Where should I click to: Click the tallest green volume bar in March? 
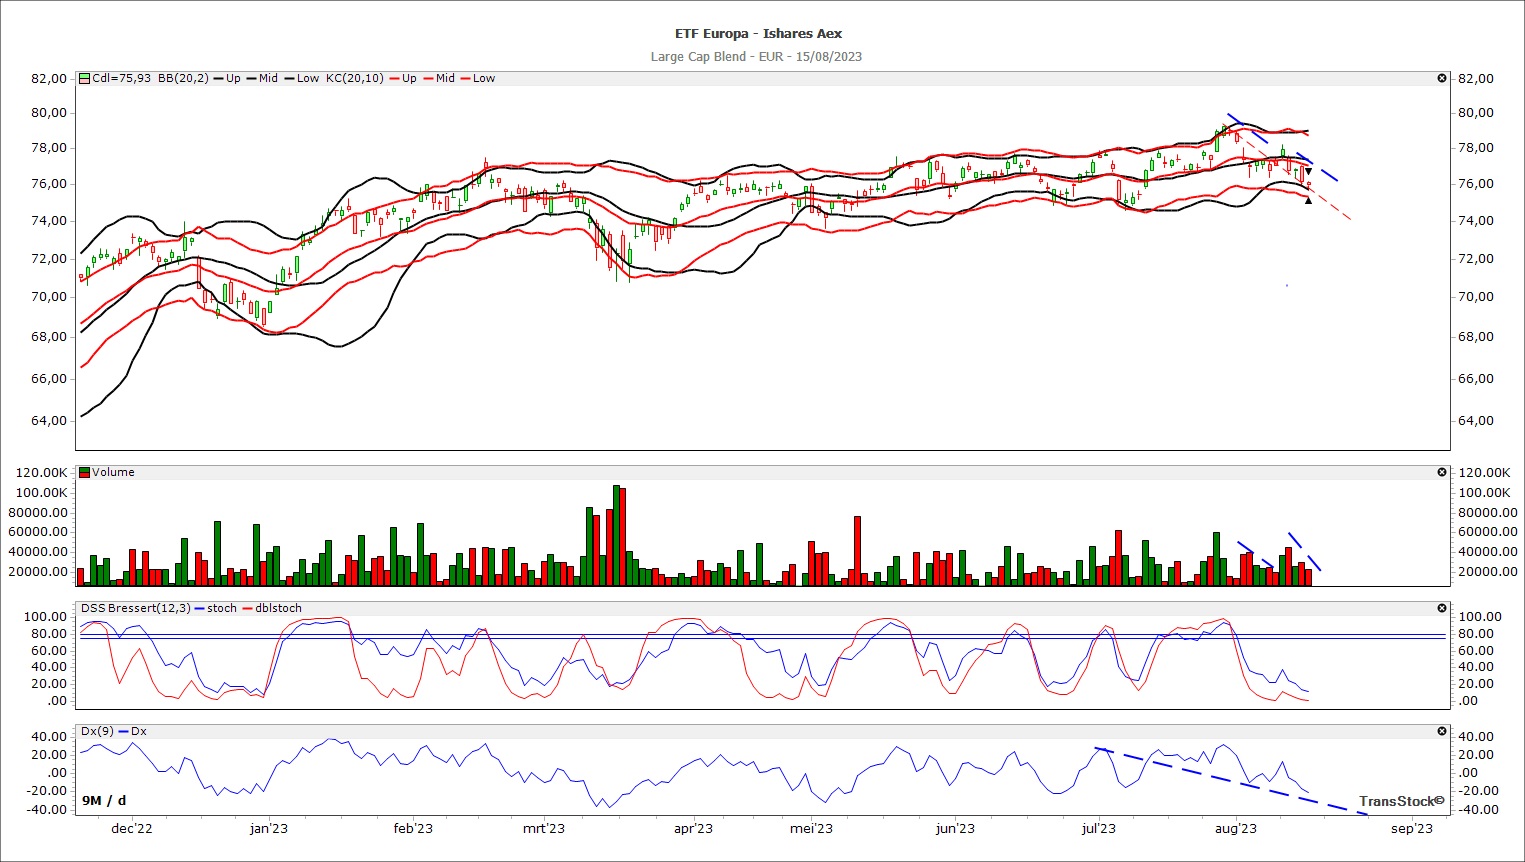point(616,535)
